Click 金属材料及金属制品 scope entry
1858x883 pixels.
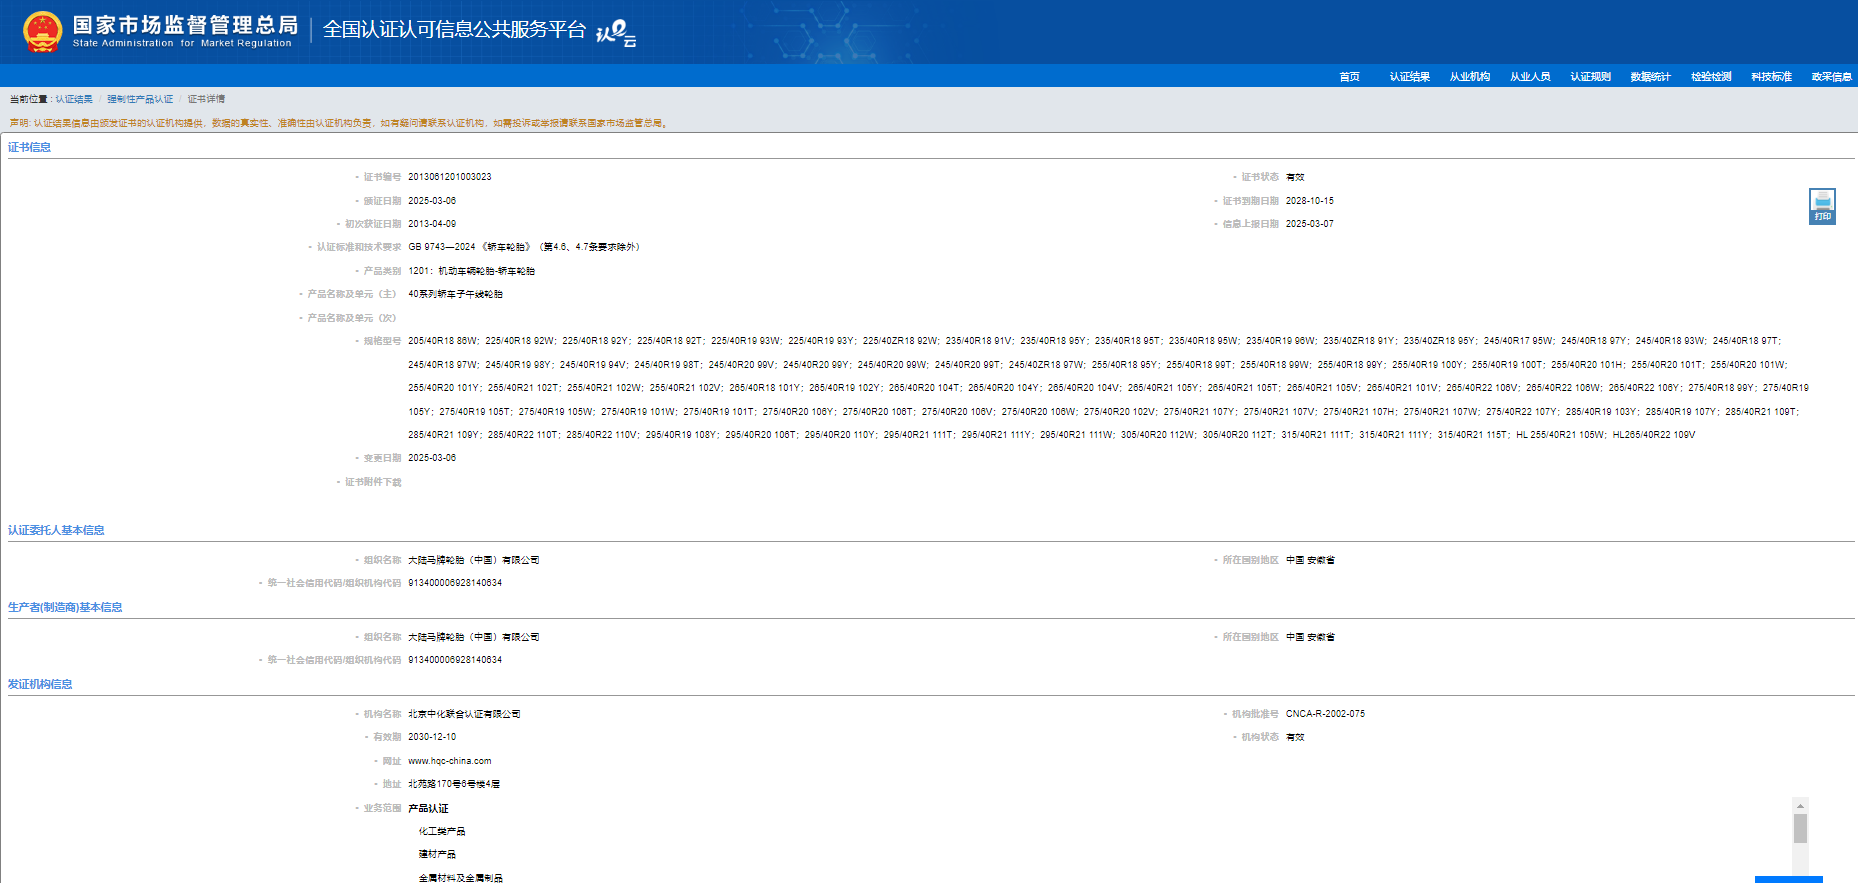click(460, 877)
